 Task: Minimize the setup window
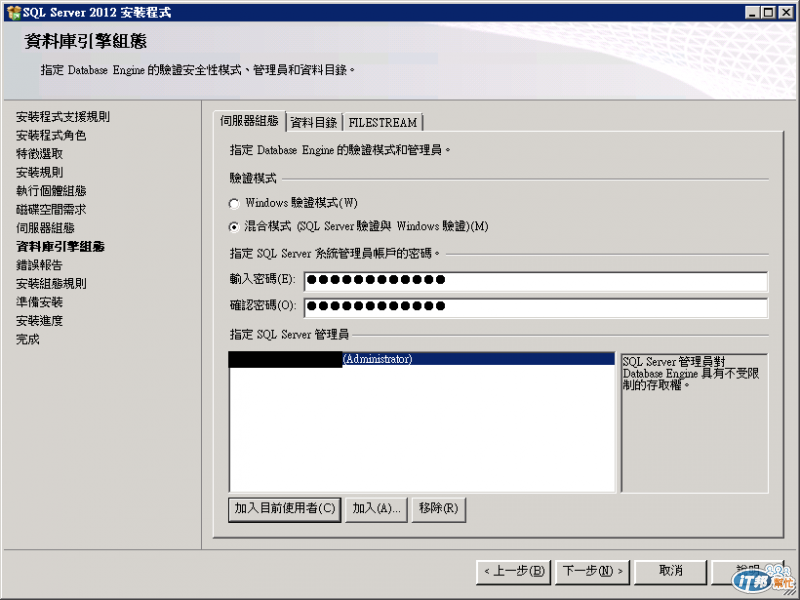(x=752, y=12)
